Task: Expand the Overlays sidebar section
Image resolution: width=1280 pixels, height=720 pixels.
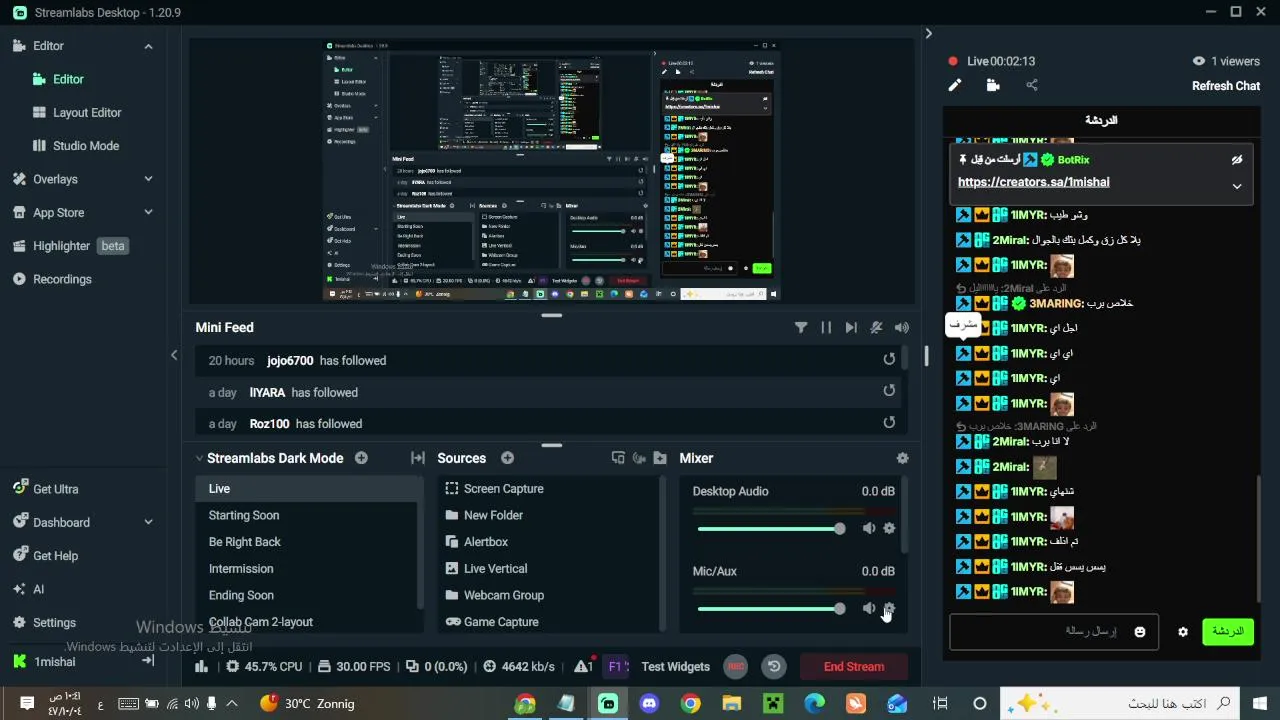Action: (x=148, y=179)
